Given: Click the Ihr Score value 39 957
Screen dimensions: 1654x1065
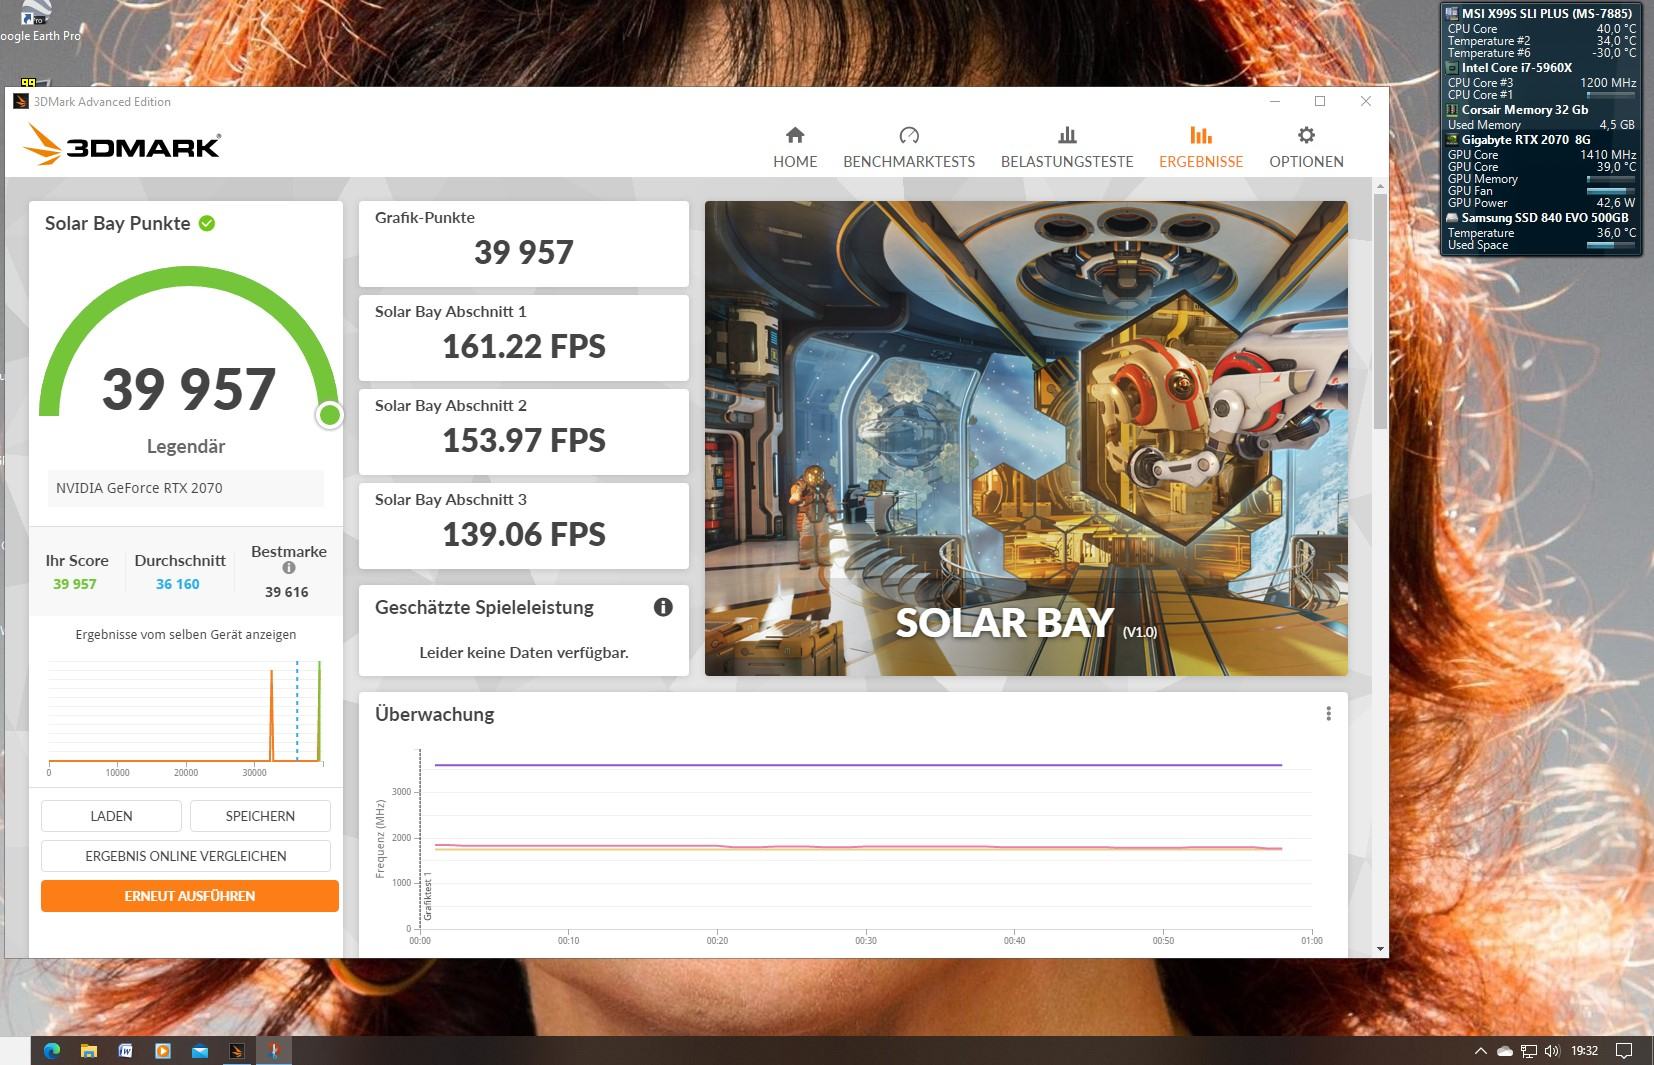Looking at the screenshot, I should coord(75,584).
